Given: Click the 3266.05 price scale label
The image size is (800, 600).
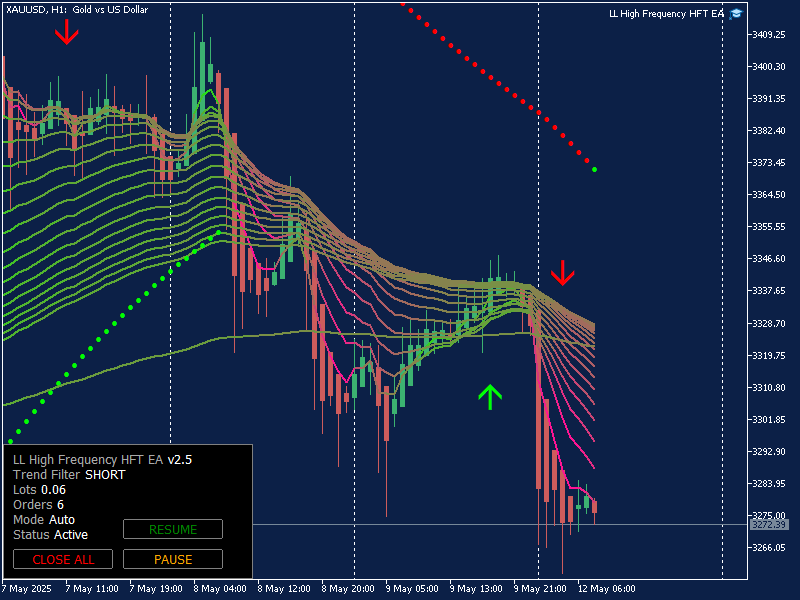Looking at the screenshot, I should coord(769,547).
